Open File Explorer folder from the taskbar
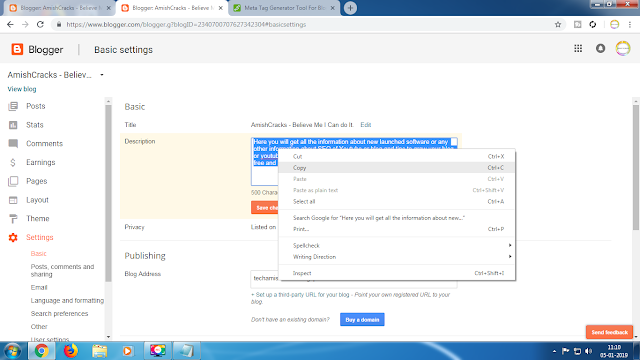The height and width of the screenshot is (360, 640). coord(100,351)
